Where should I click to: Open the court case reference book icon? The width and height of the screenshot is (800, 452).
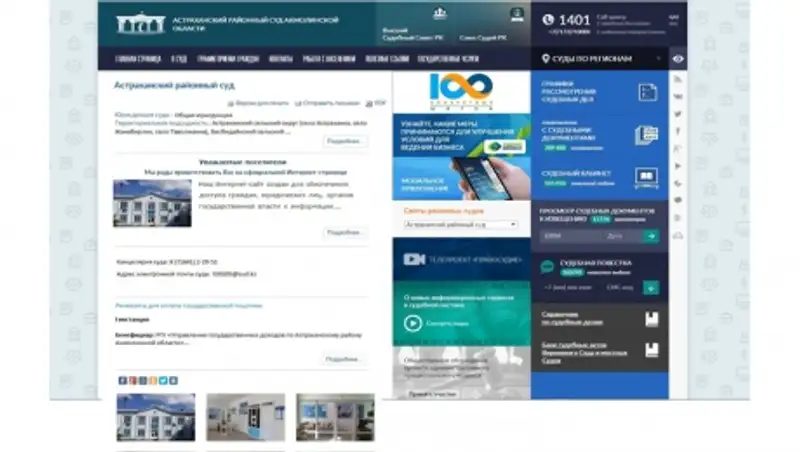point(652,319)
